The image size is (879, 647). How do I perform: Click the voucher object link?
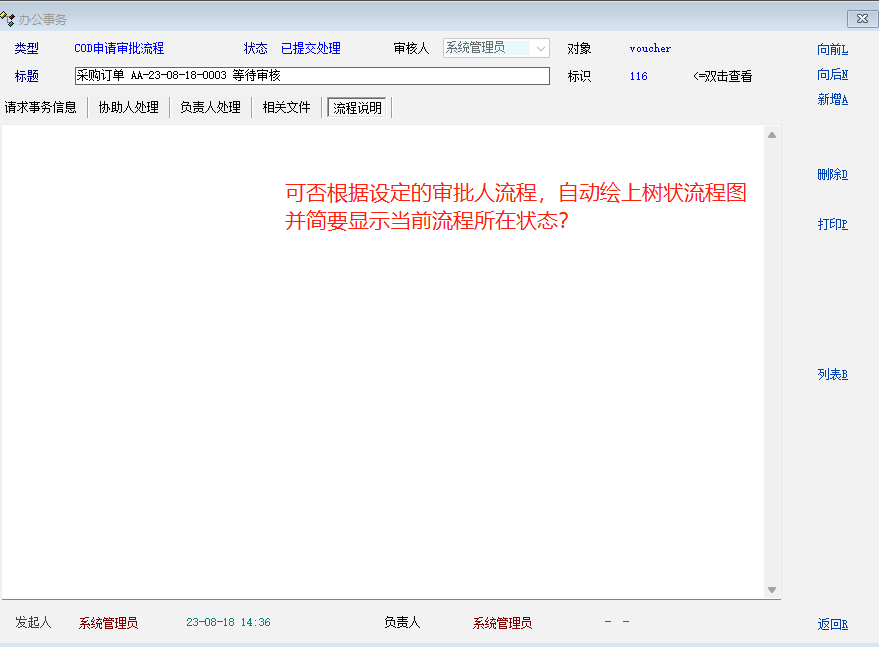tap(650, 48)
